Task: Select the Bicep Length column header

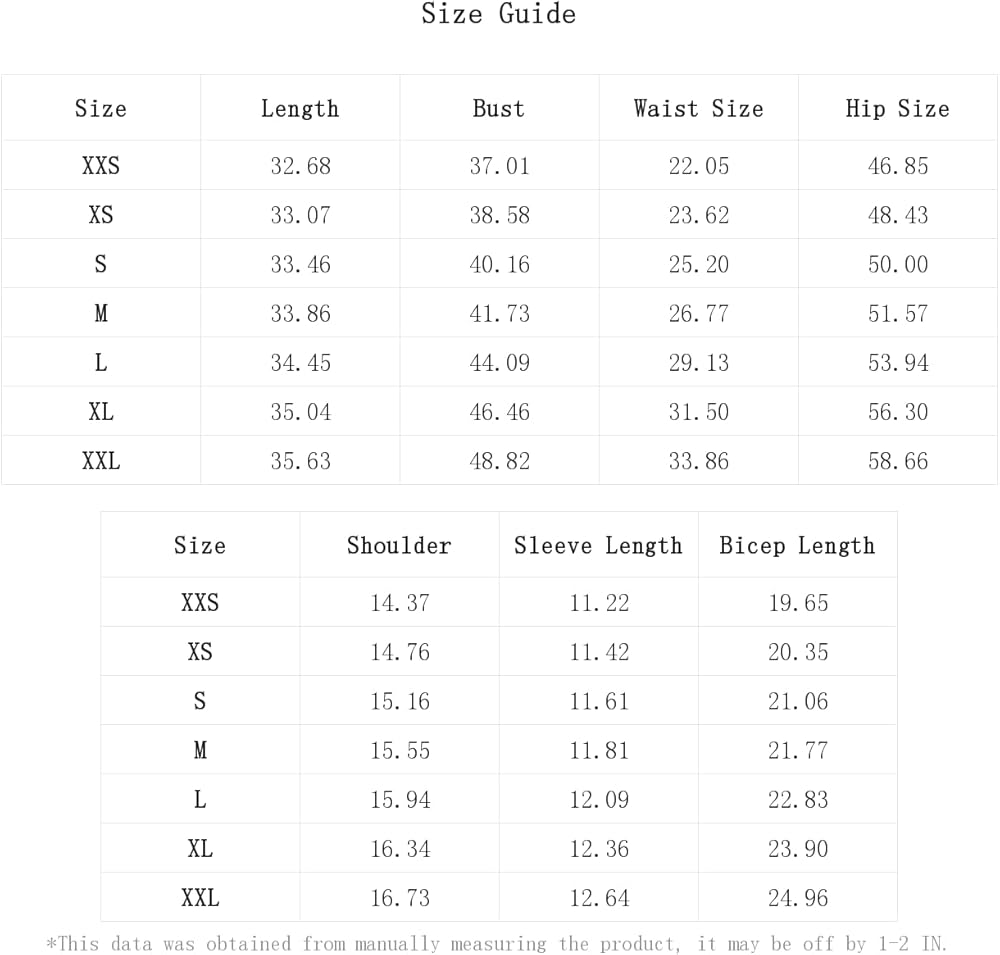Action: point(797,546)
